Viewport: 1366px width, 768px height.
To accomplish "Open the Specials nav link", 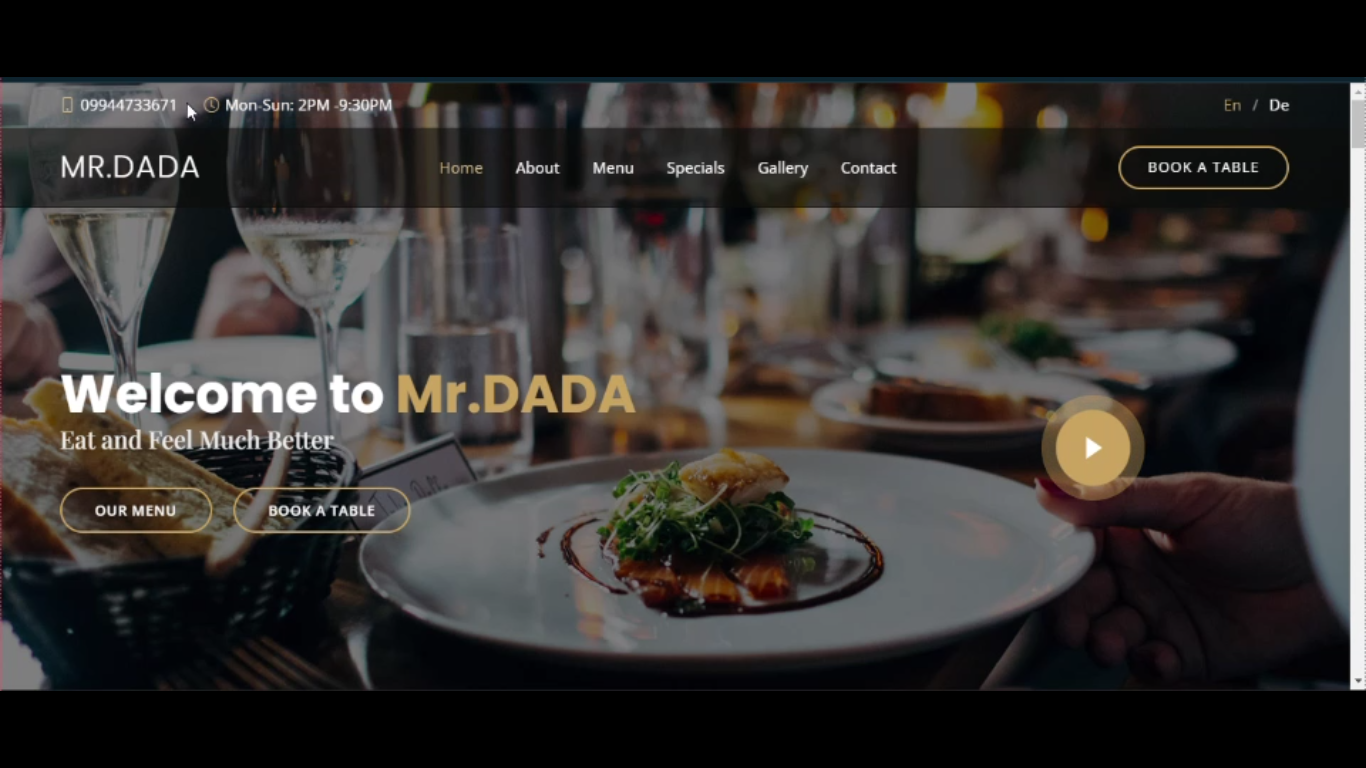I will pyautogui.click(x=695, y=168).
